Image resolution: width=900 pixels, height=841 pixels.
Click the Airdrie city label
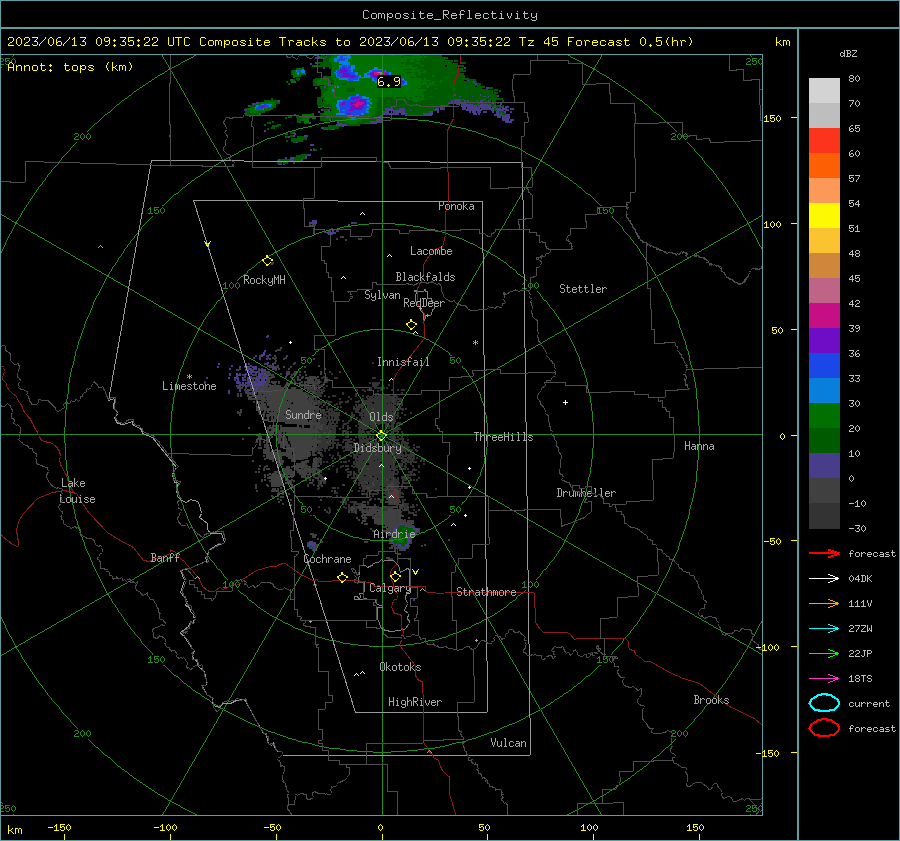pos(394,534)
